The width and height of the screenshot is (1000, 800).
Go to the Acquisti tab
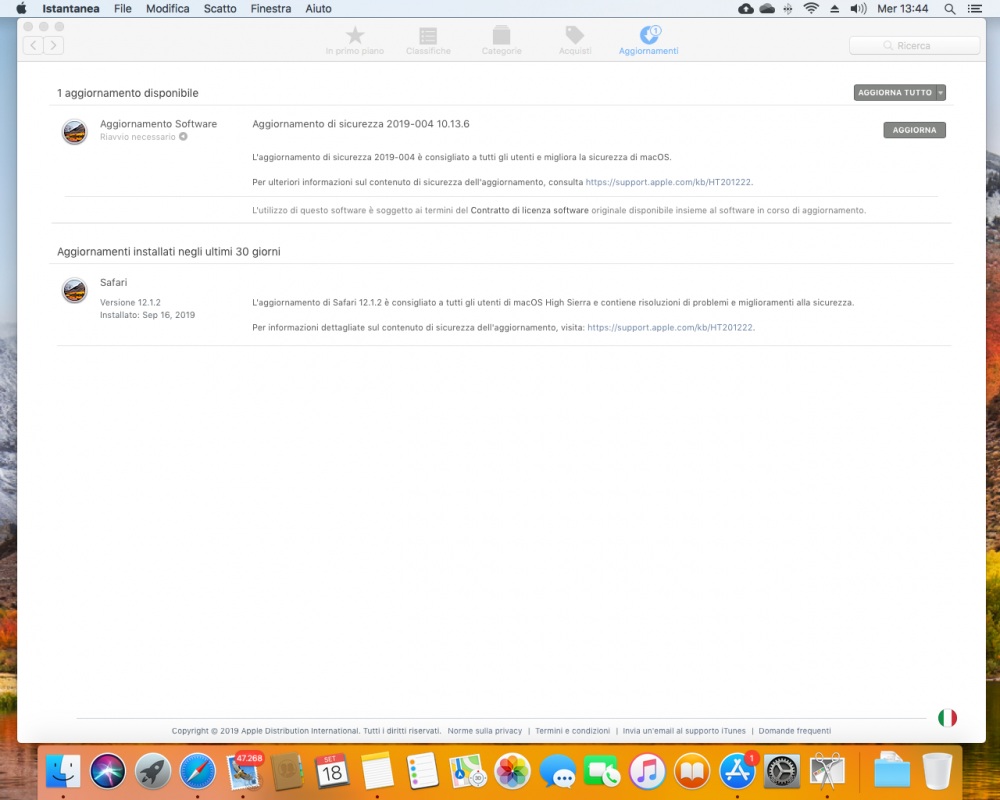tap(575, 40)
